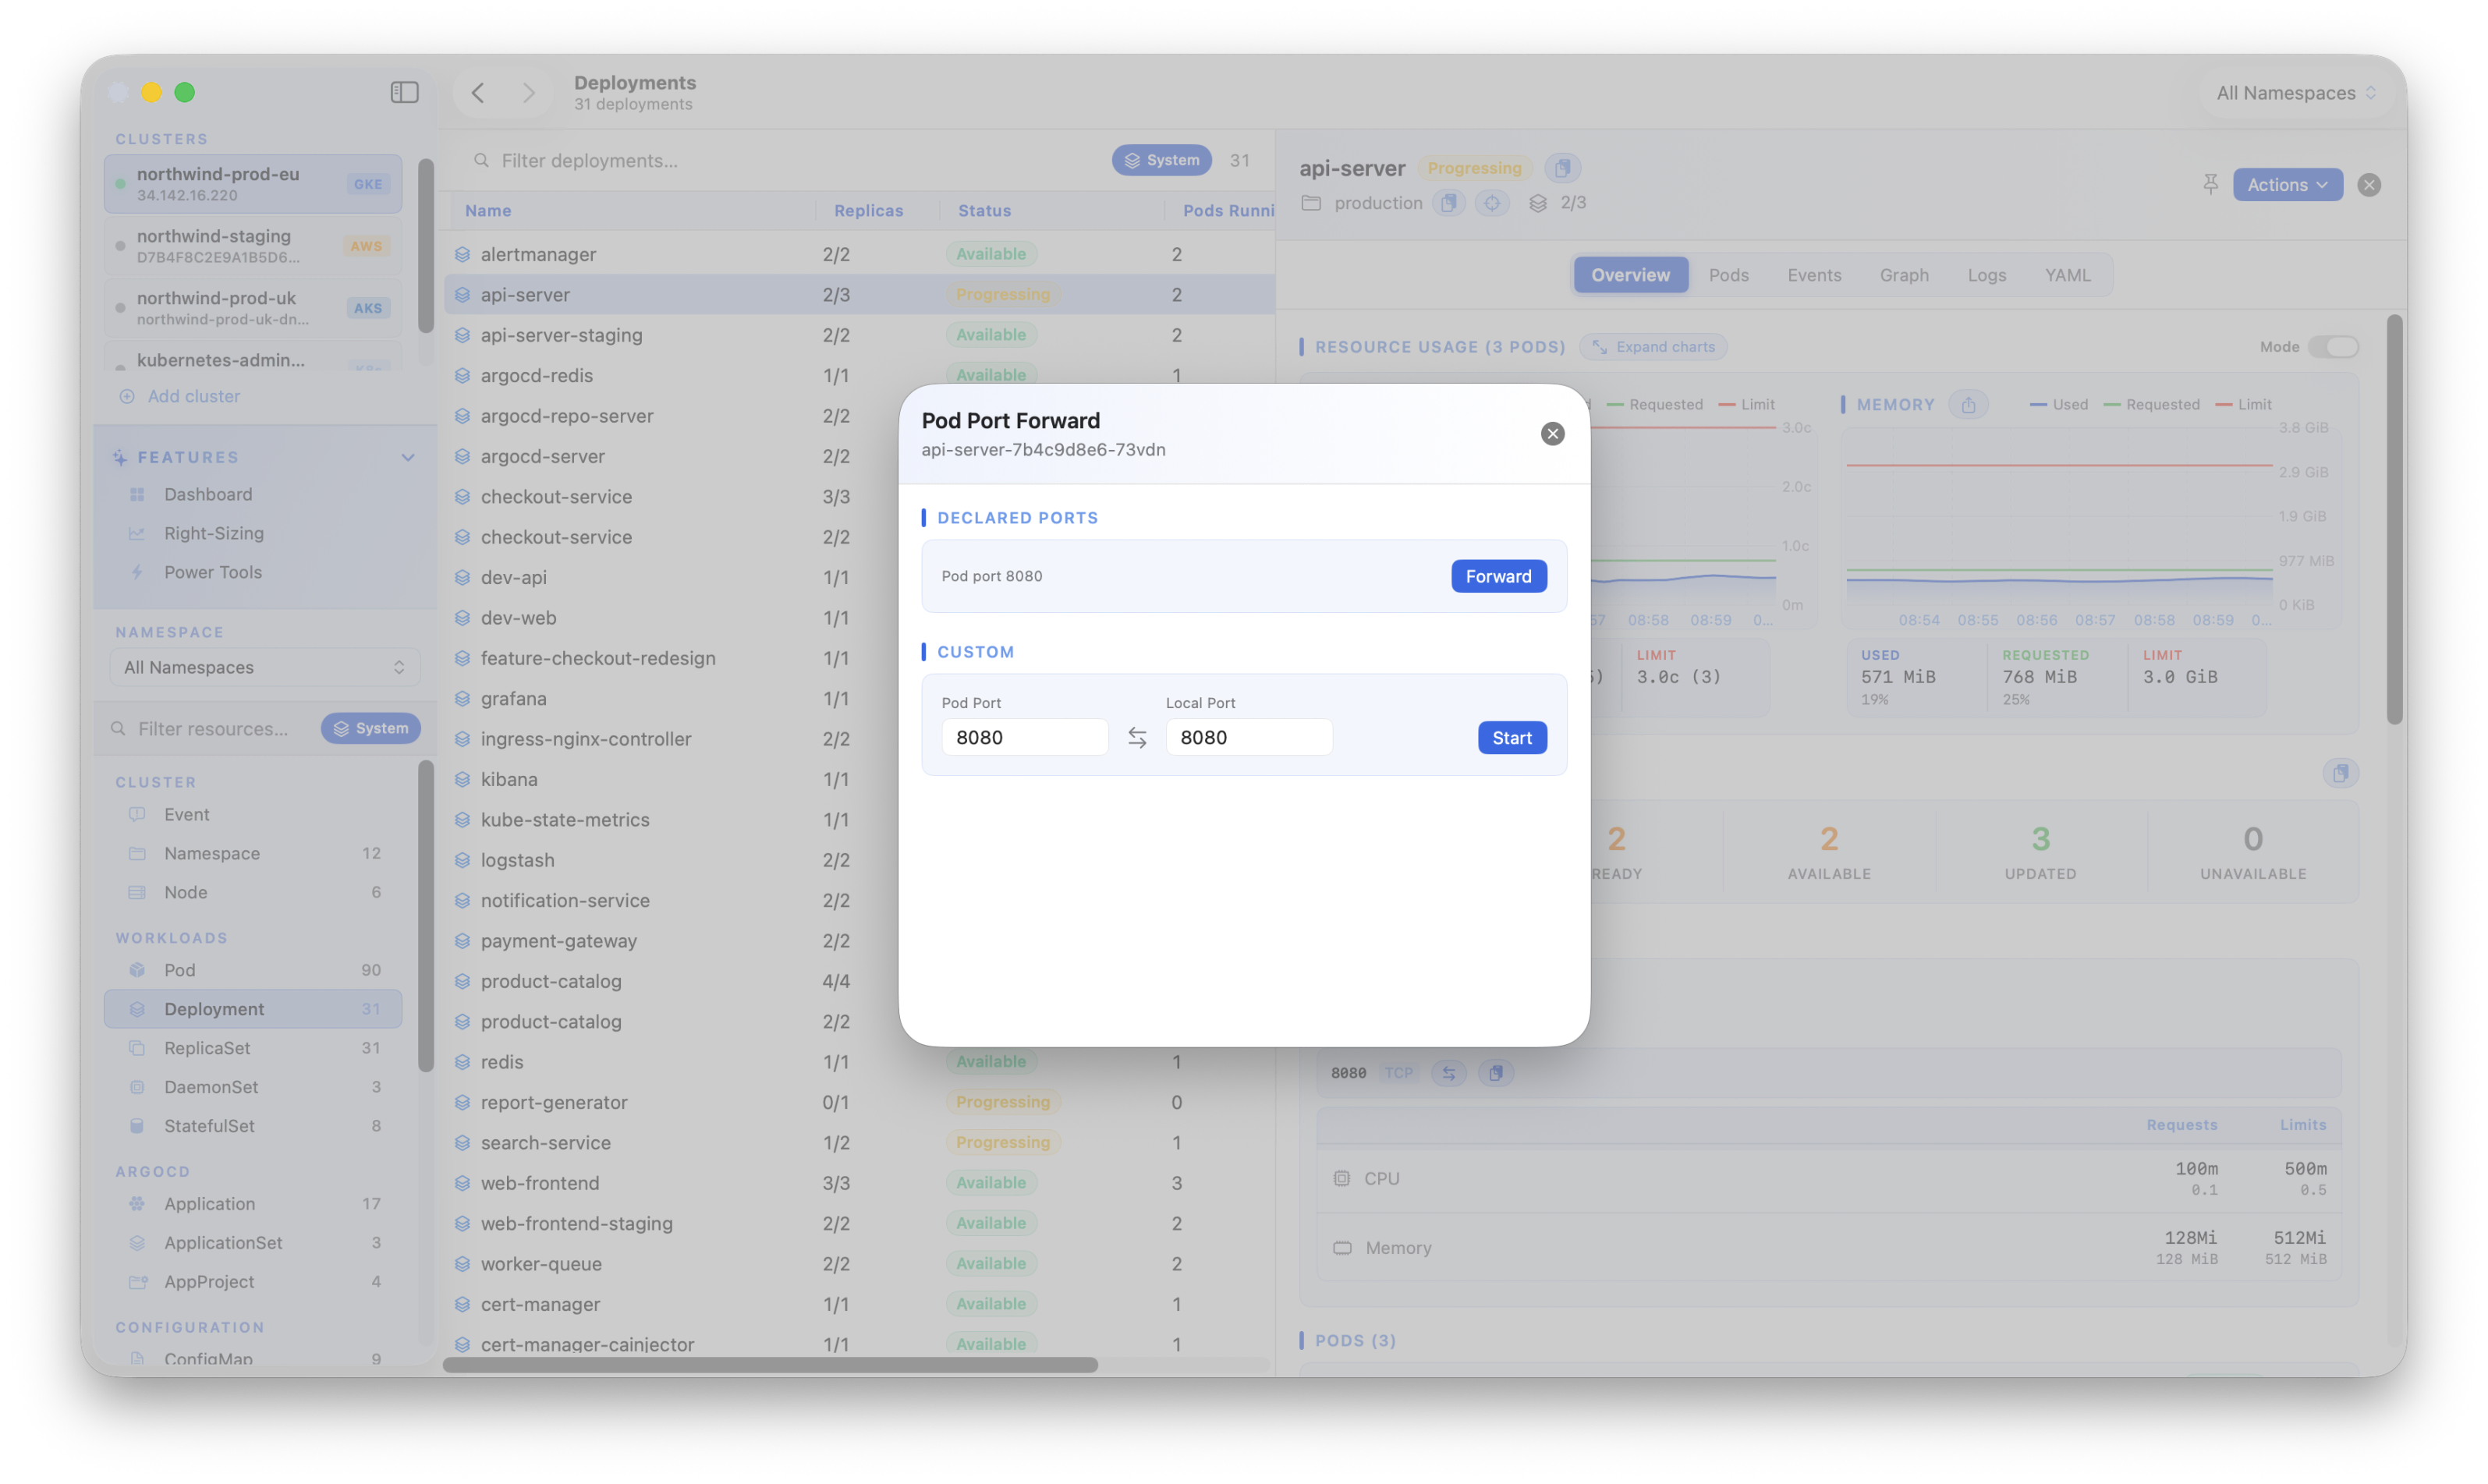Viewport: 2488px width, 1484px height.
Task: Open the Actions dropdown
Action: click(x=2287, y=184)
